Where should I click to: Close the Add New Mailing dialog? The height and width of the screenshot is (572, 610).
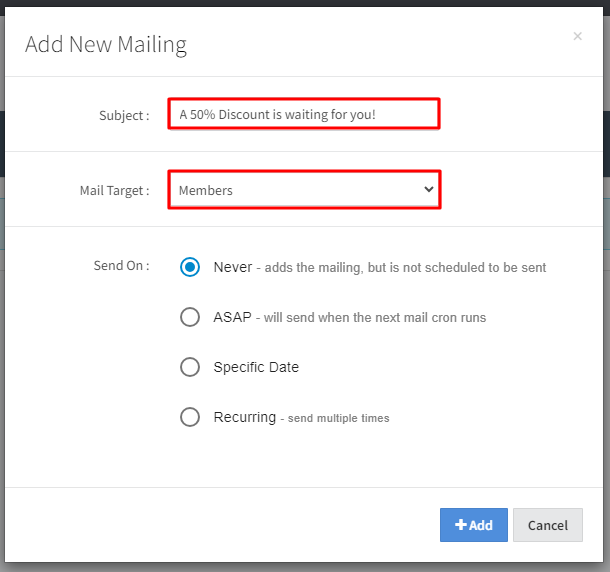[x=577, y=37]
